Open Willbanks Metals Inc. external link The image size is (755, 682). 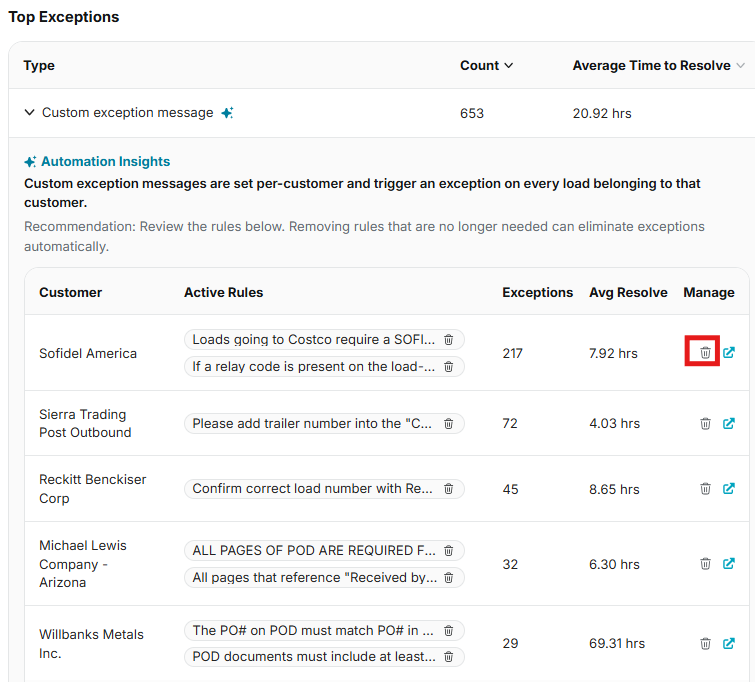tap(729, 643)
